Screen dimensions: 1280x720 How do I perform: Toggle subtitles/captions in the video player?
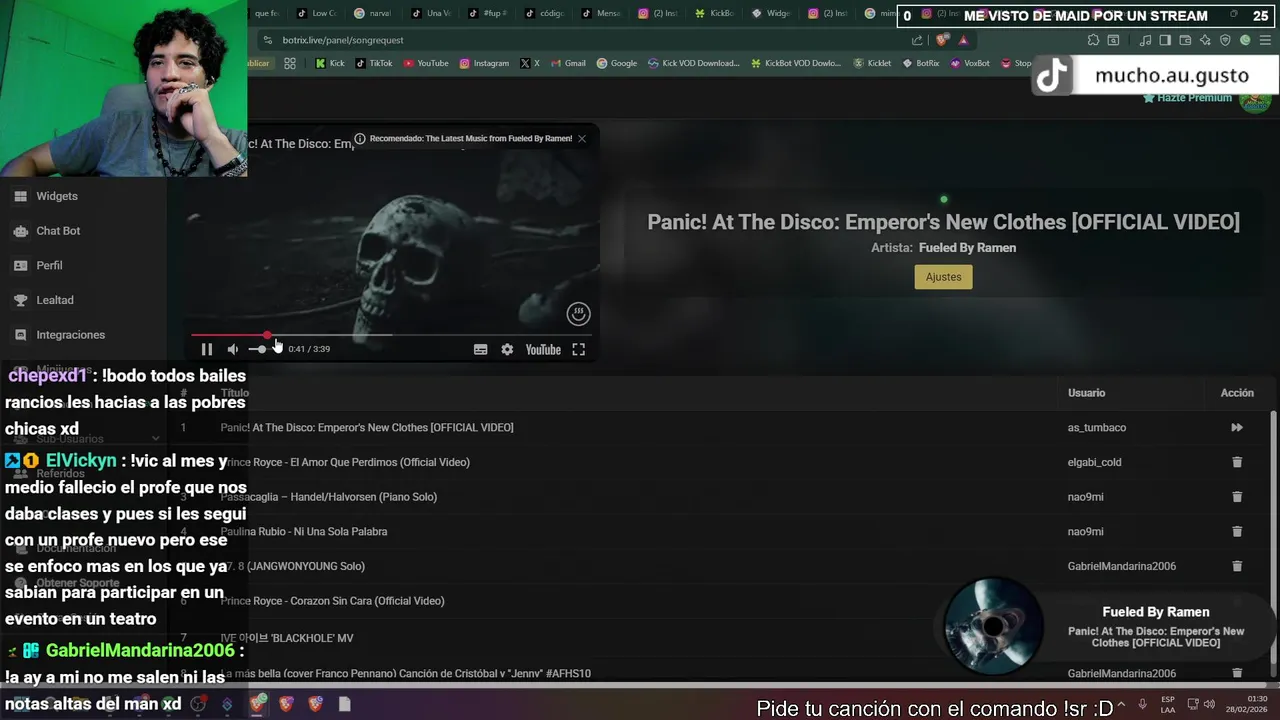[480, 349]
